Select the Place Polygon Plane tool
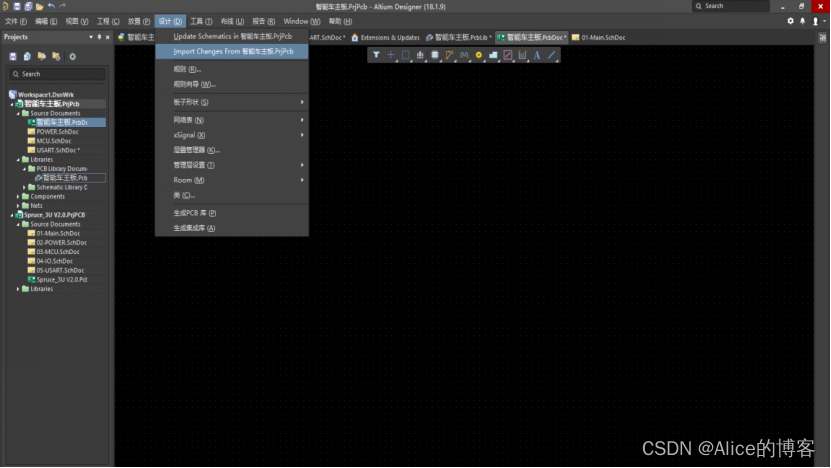The image size is (831, 468). coord(493,55)
